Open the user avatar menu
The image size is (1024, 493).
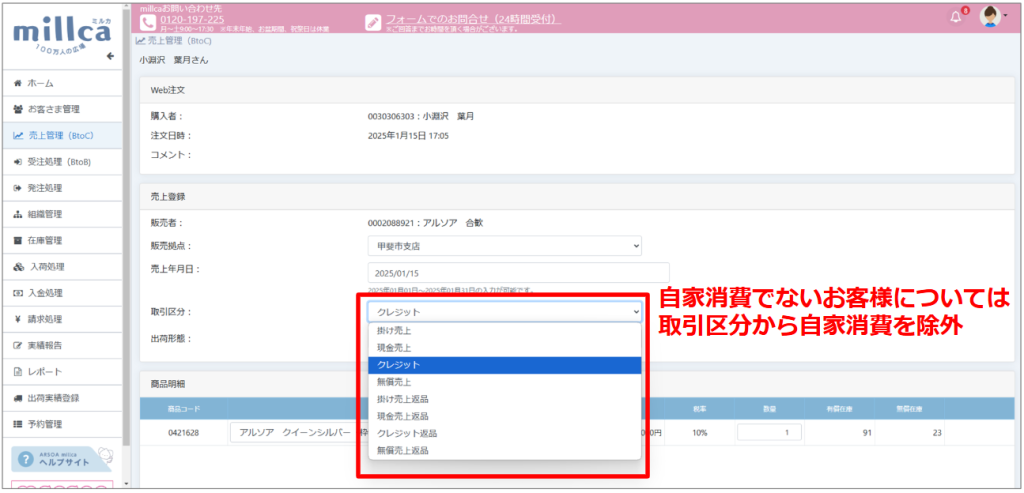point(991,17)
